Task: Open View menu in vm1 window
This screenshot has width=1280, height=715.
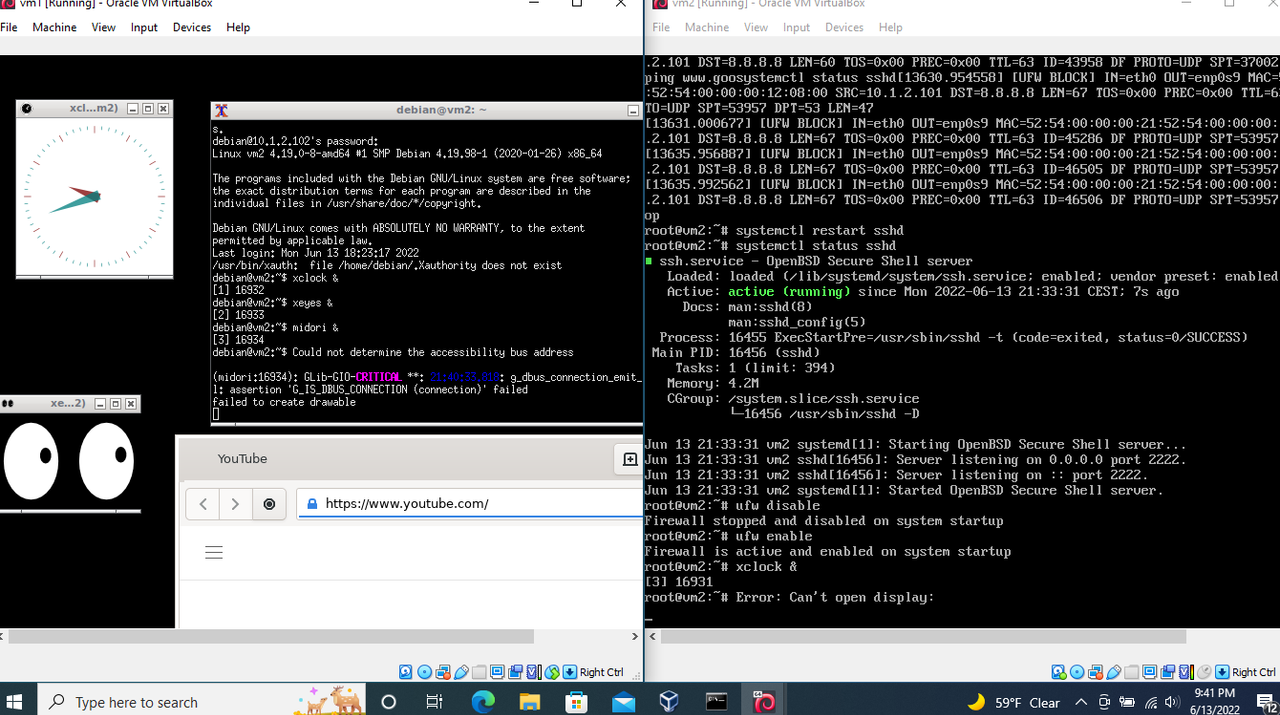Action: (104, 27)
